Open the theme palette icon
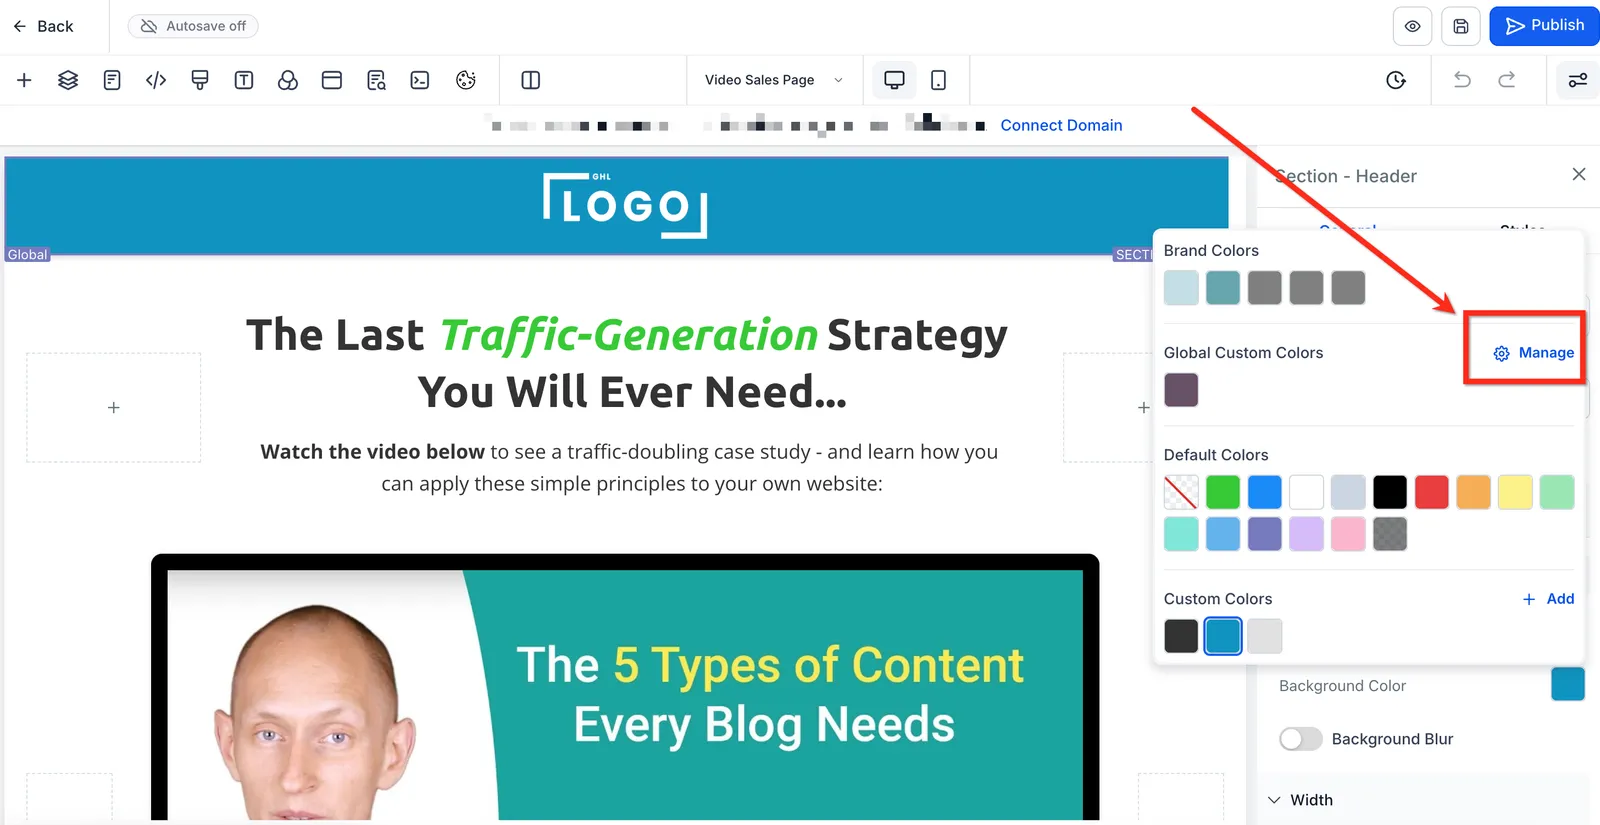 (x=466, y=80)
